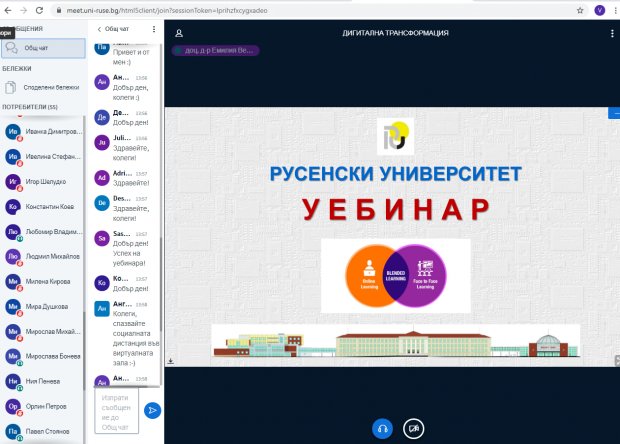Select user Ния Пенева in list

(x=43, y=382)
